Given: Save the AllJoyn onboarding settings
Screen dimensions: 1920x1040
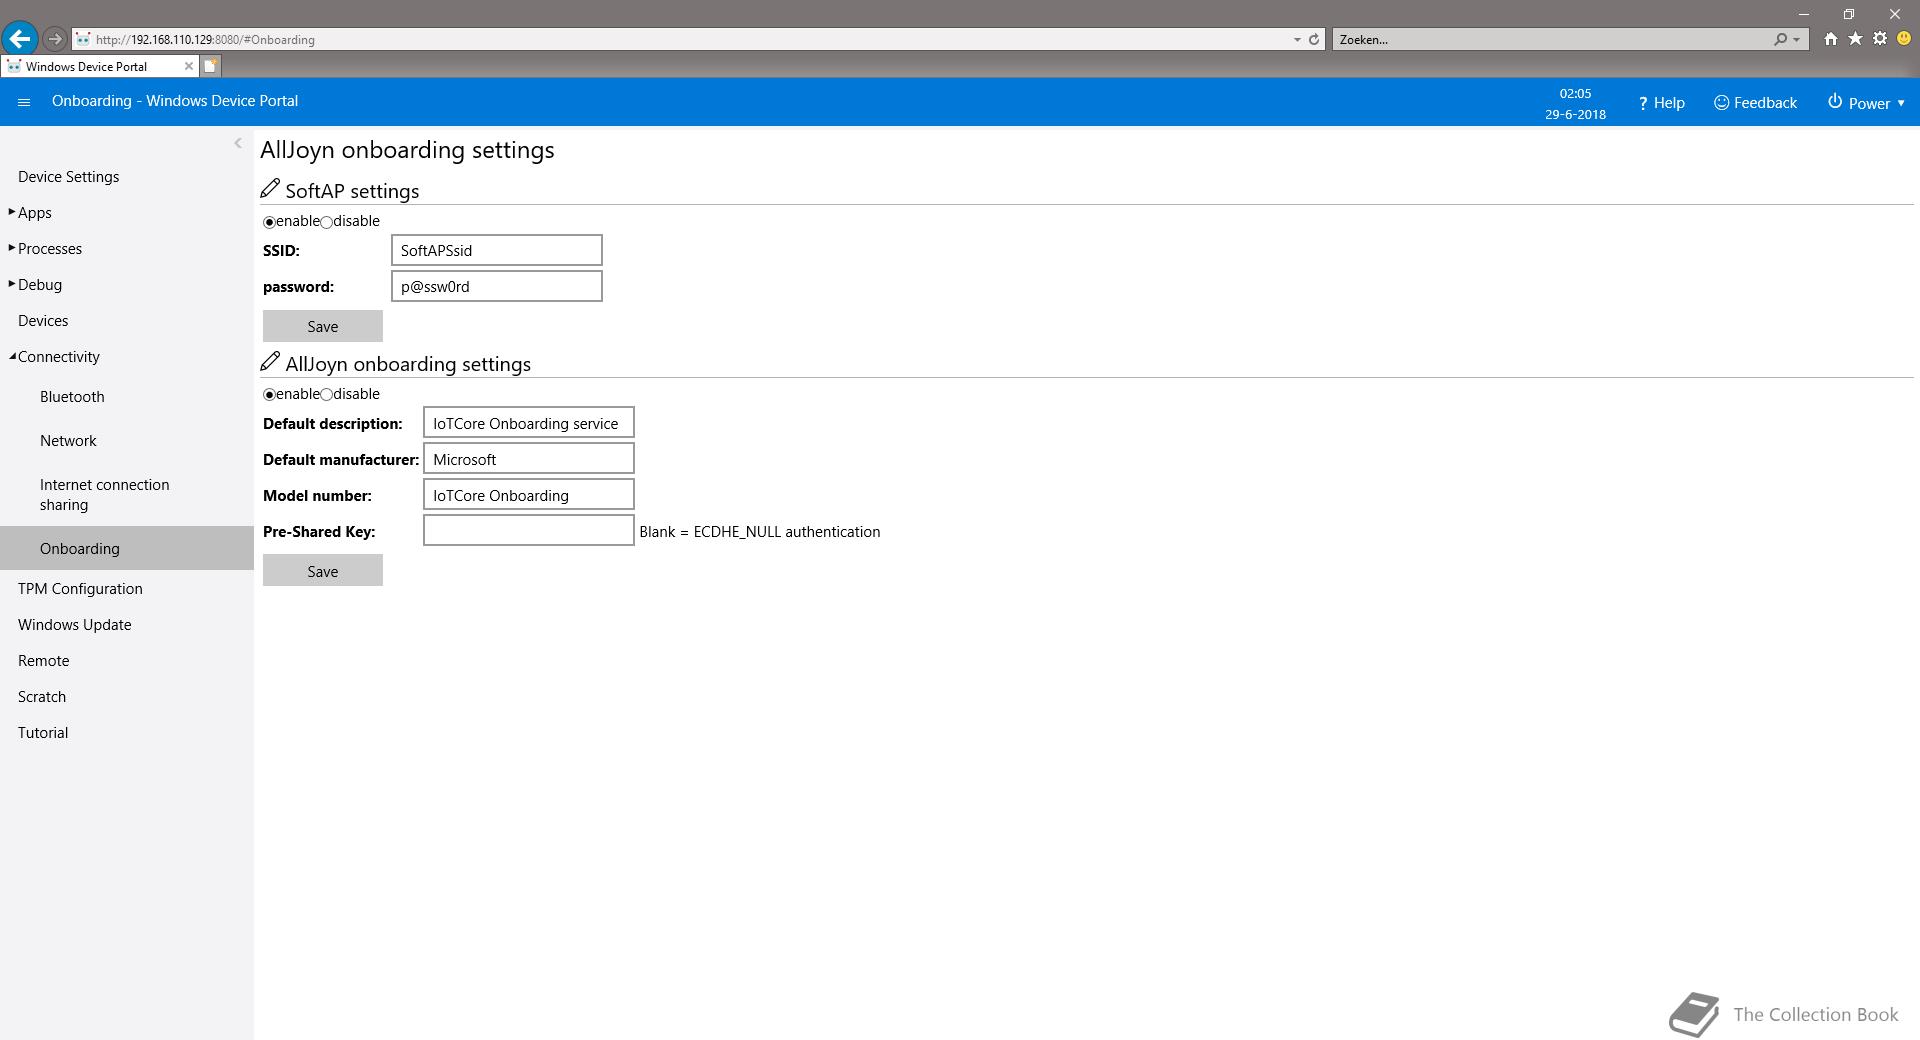Looking at the screenshot, I should coord(322,571).
